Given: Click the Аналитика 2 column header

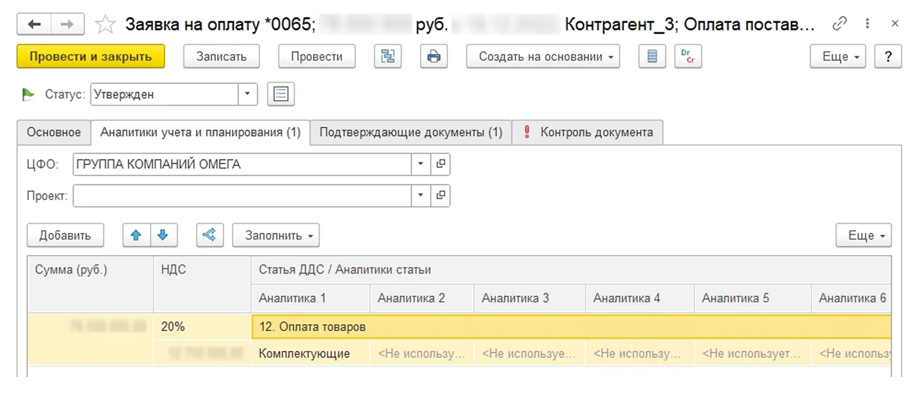Looking at the screenshot, I should (x=422, y=298).
